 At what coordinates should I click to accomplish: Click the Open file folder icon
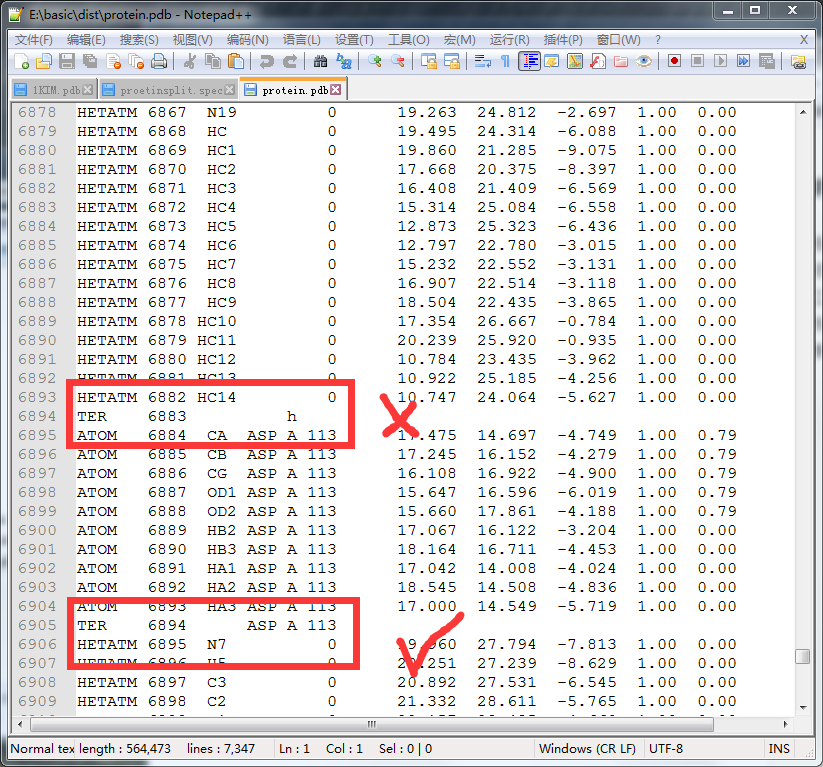[x=46, y=62]
